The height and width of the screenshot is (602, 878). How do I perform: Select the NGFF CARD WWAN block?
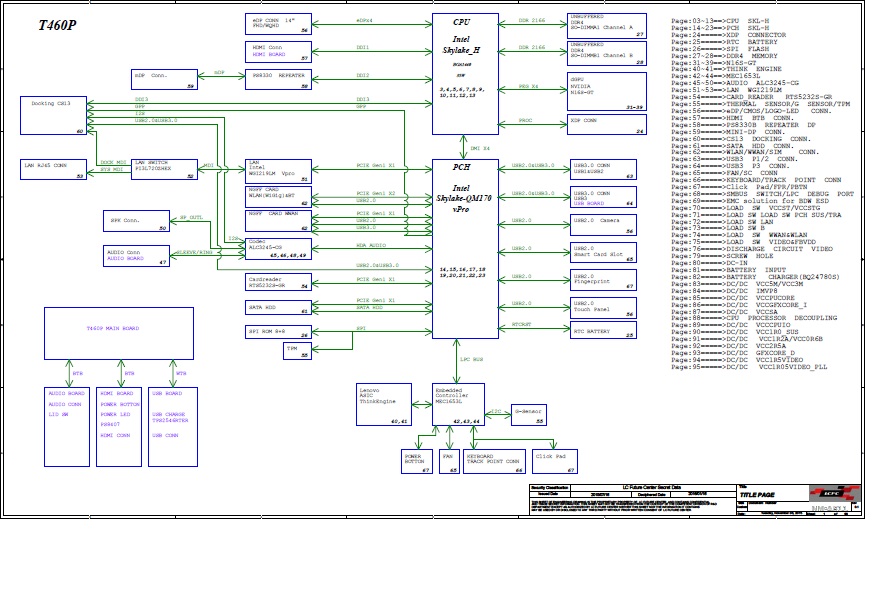click(x=278, y=221)
